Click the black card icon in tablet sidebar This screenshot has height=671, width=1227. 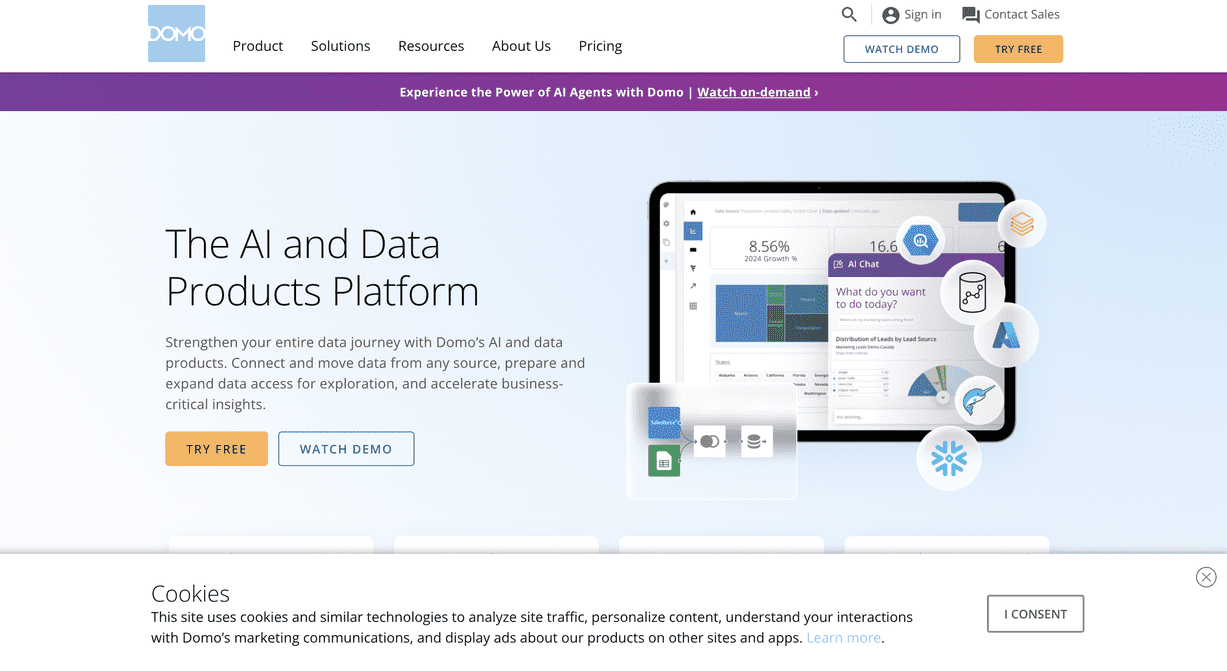[693, 250]
